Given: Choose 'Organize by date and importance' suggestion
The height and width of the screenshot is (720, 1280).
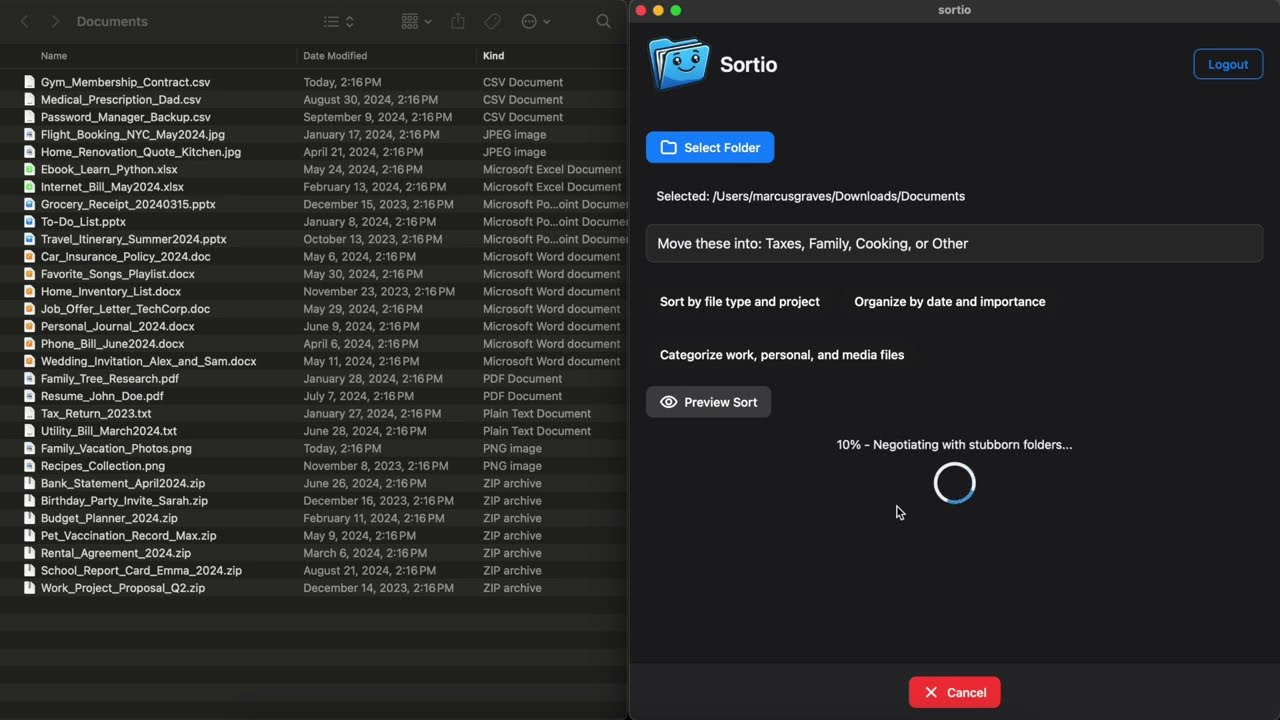Looking at the screenshot, I should point(950,301).
